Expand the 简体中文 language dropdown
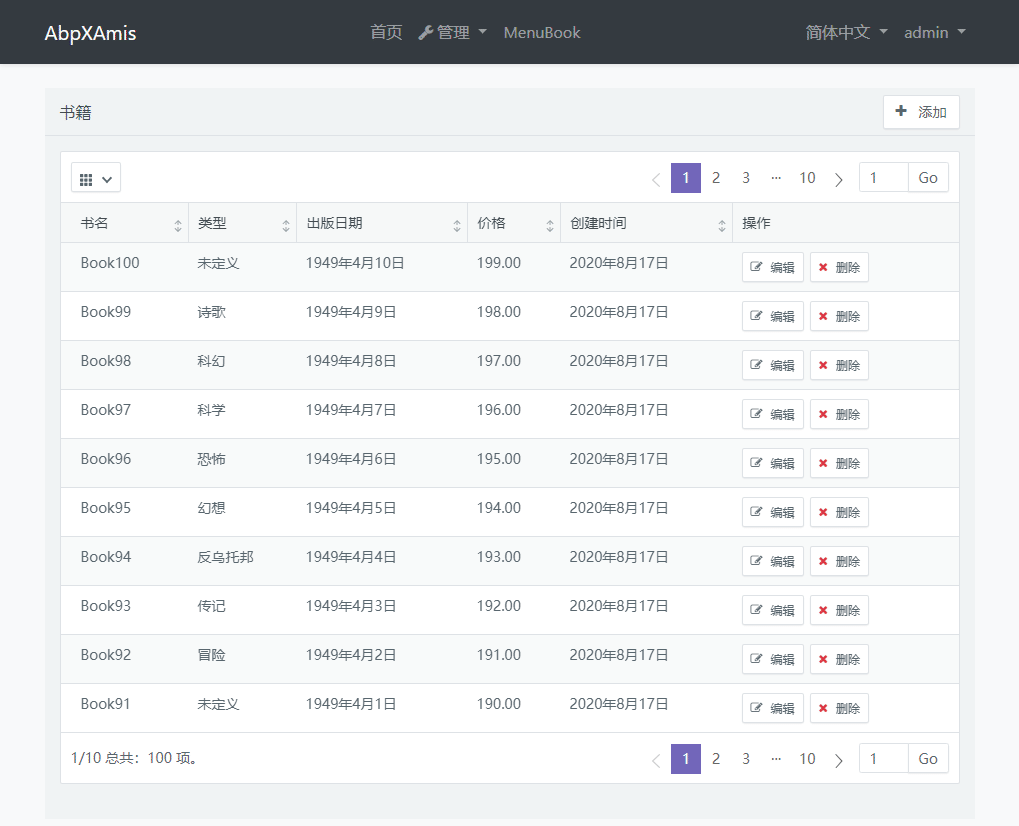1019x826 pixels. [846, 32]
